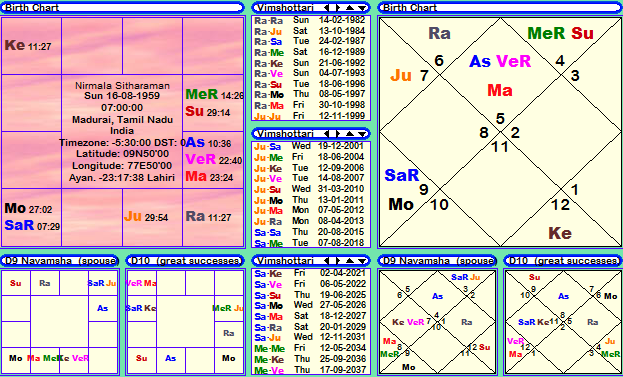Viewport: 623px width, 377px height.
Task: Click up arrow in Vimshottari panel listing Ju-Sa
Action: [x=349, y=133]
